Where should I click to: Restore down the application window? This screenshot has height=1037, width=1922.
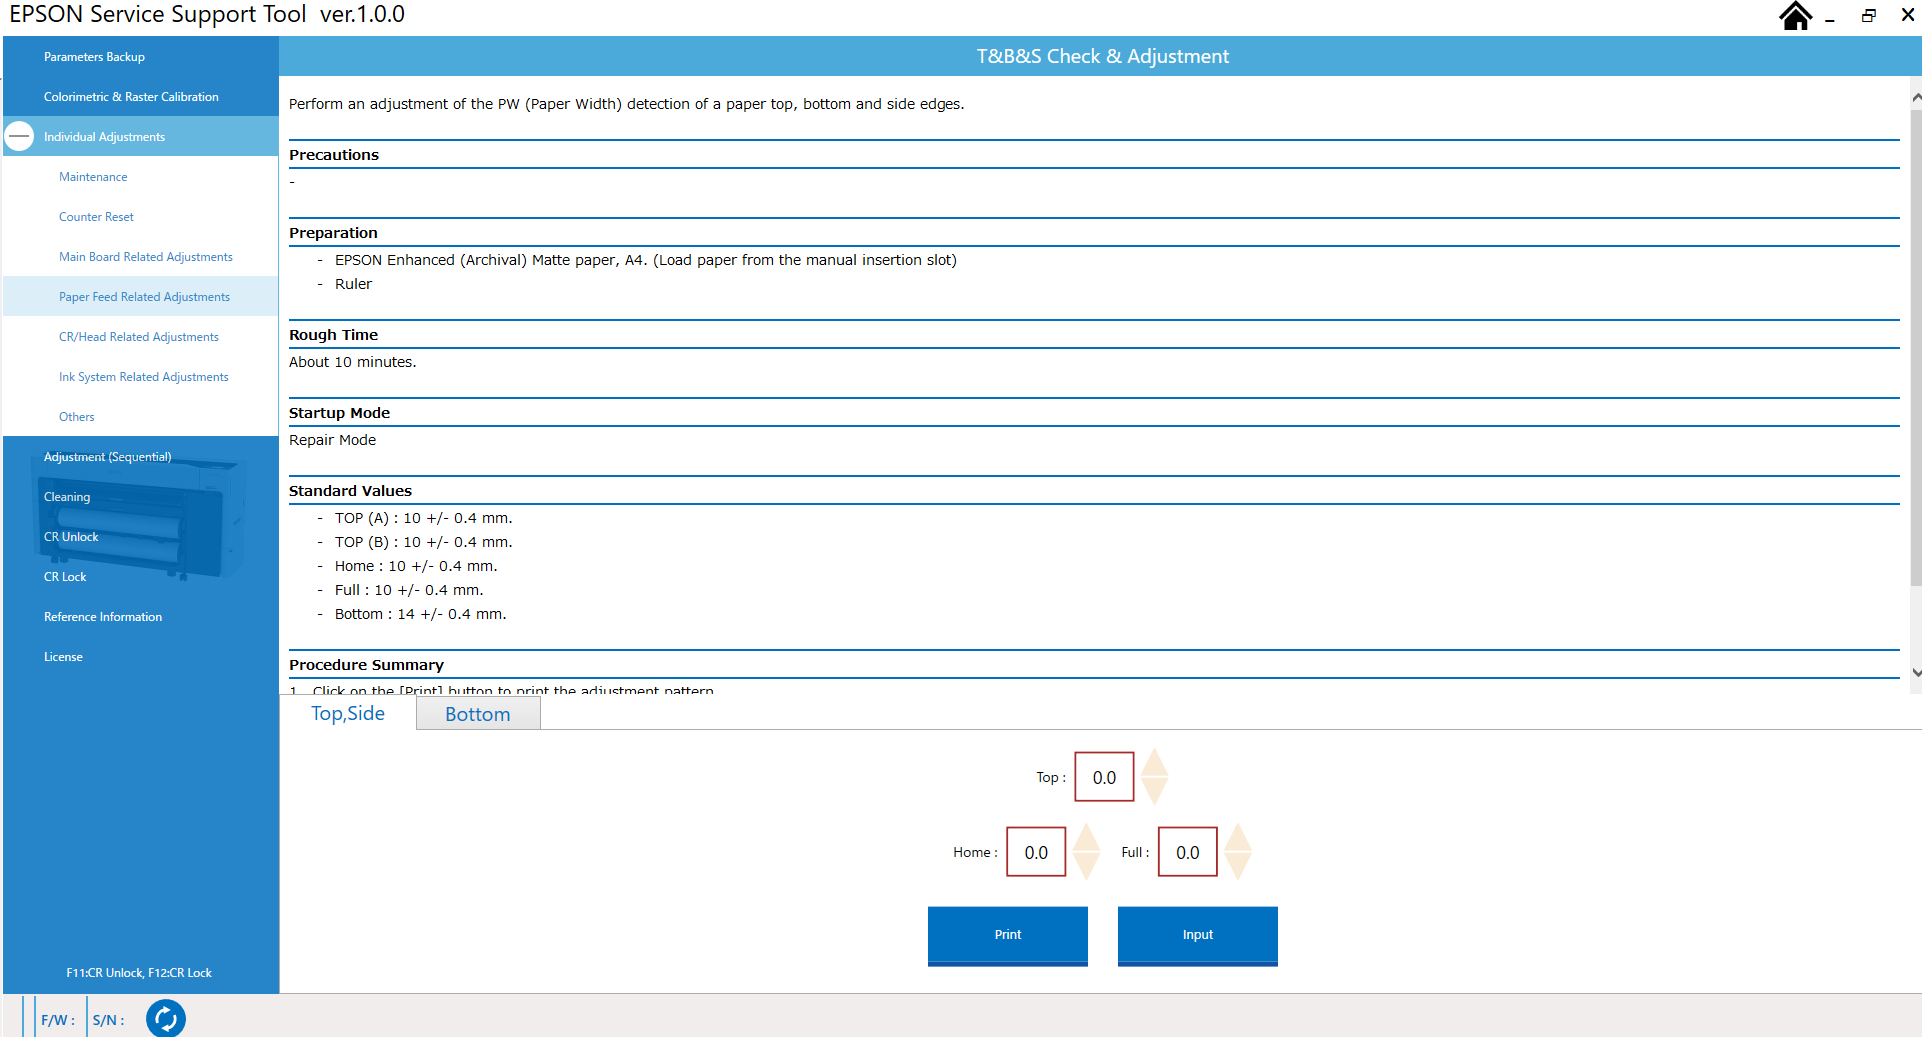pos(1868,16)
